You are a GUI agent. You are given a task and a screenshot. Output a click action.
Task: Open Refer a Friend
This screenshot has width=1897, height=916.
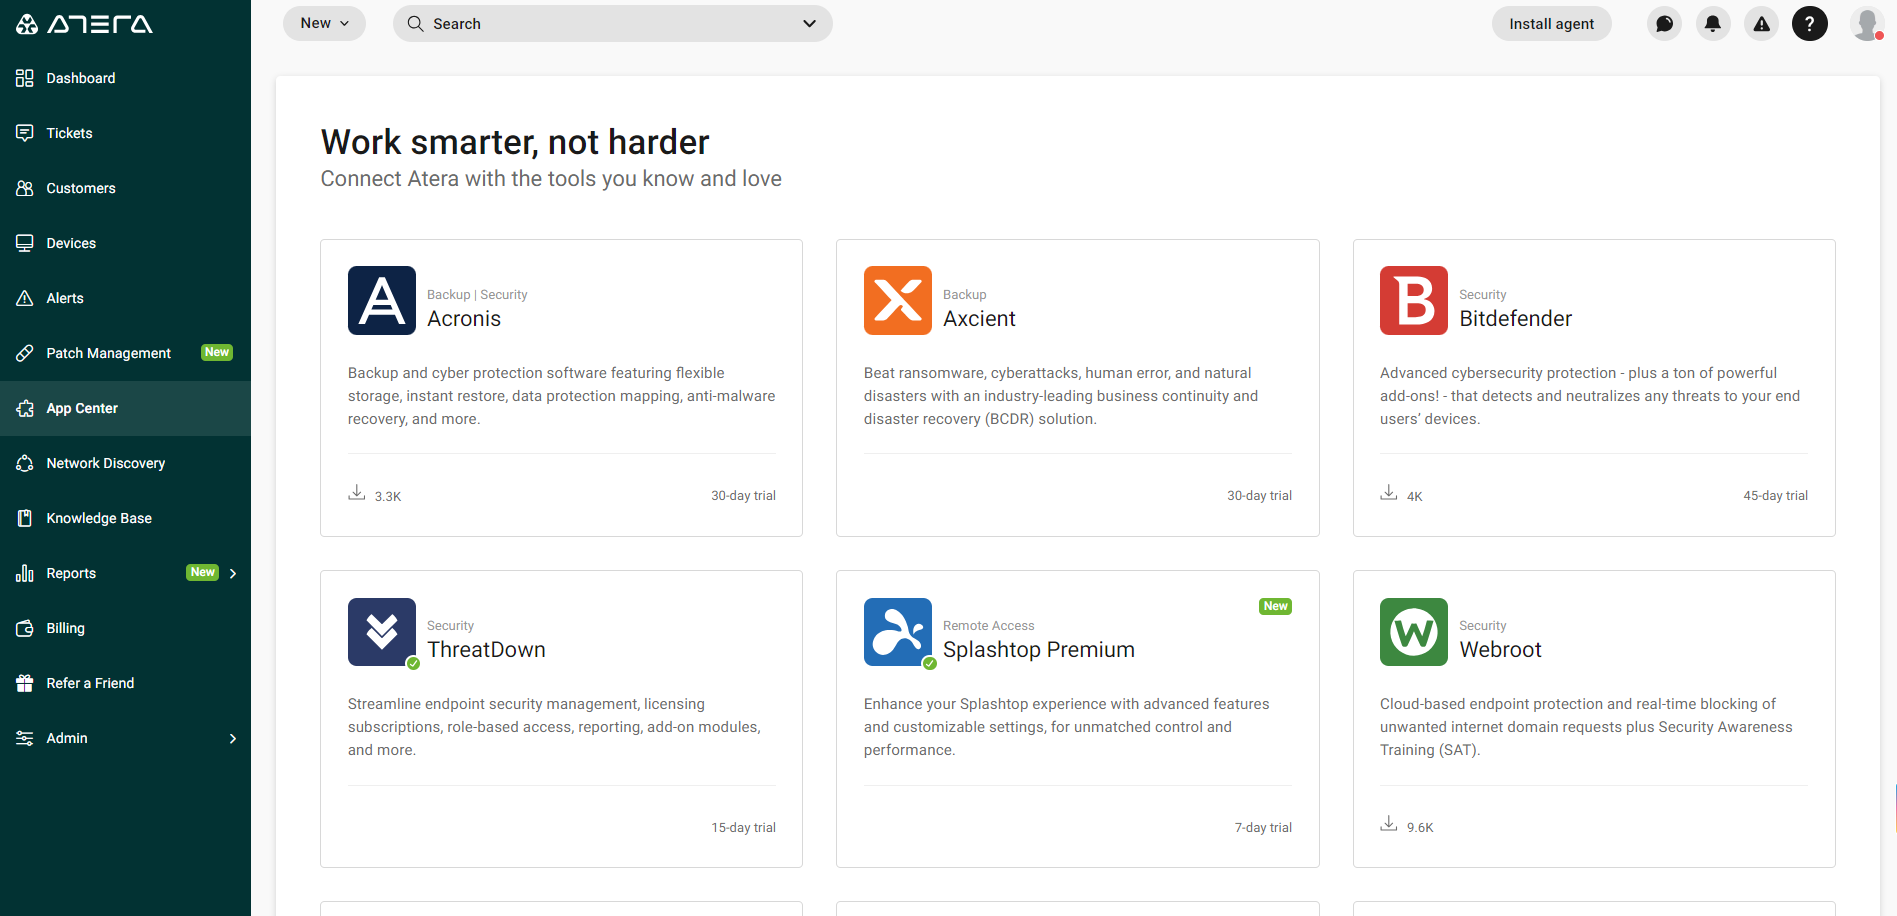[125, 683]
